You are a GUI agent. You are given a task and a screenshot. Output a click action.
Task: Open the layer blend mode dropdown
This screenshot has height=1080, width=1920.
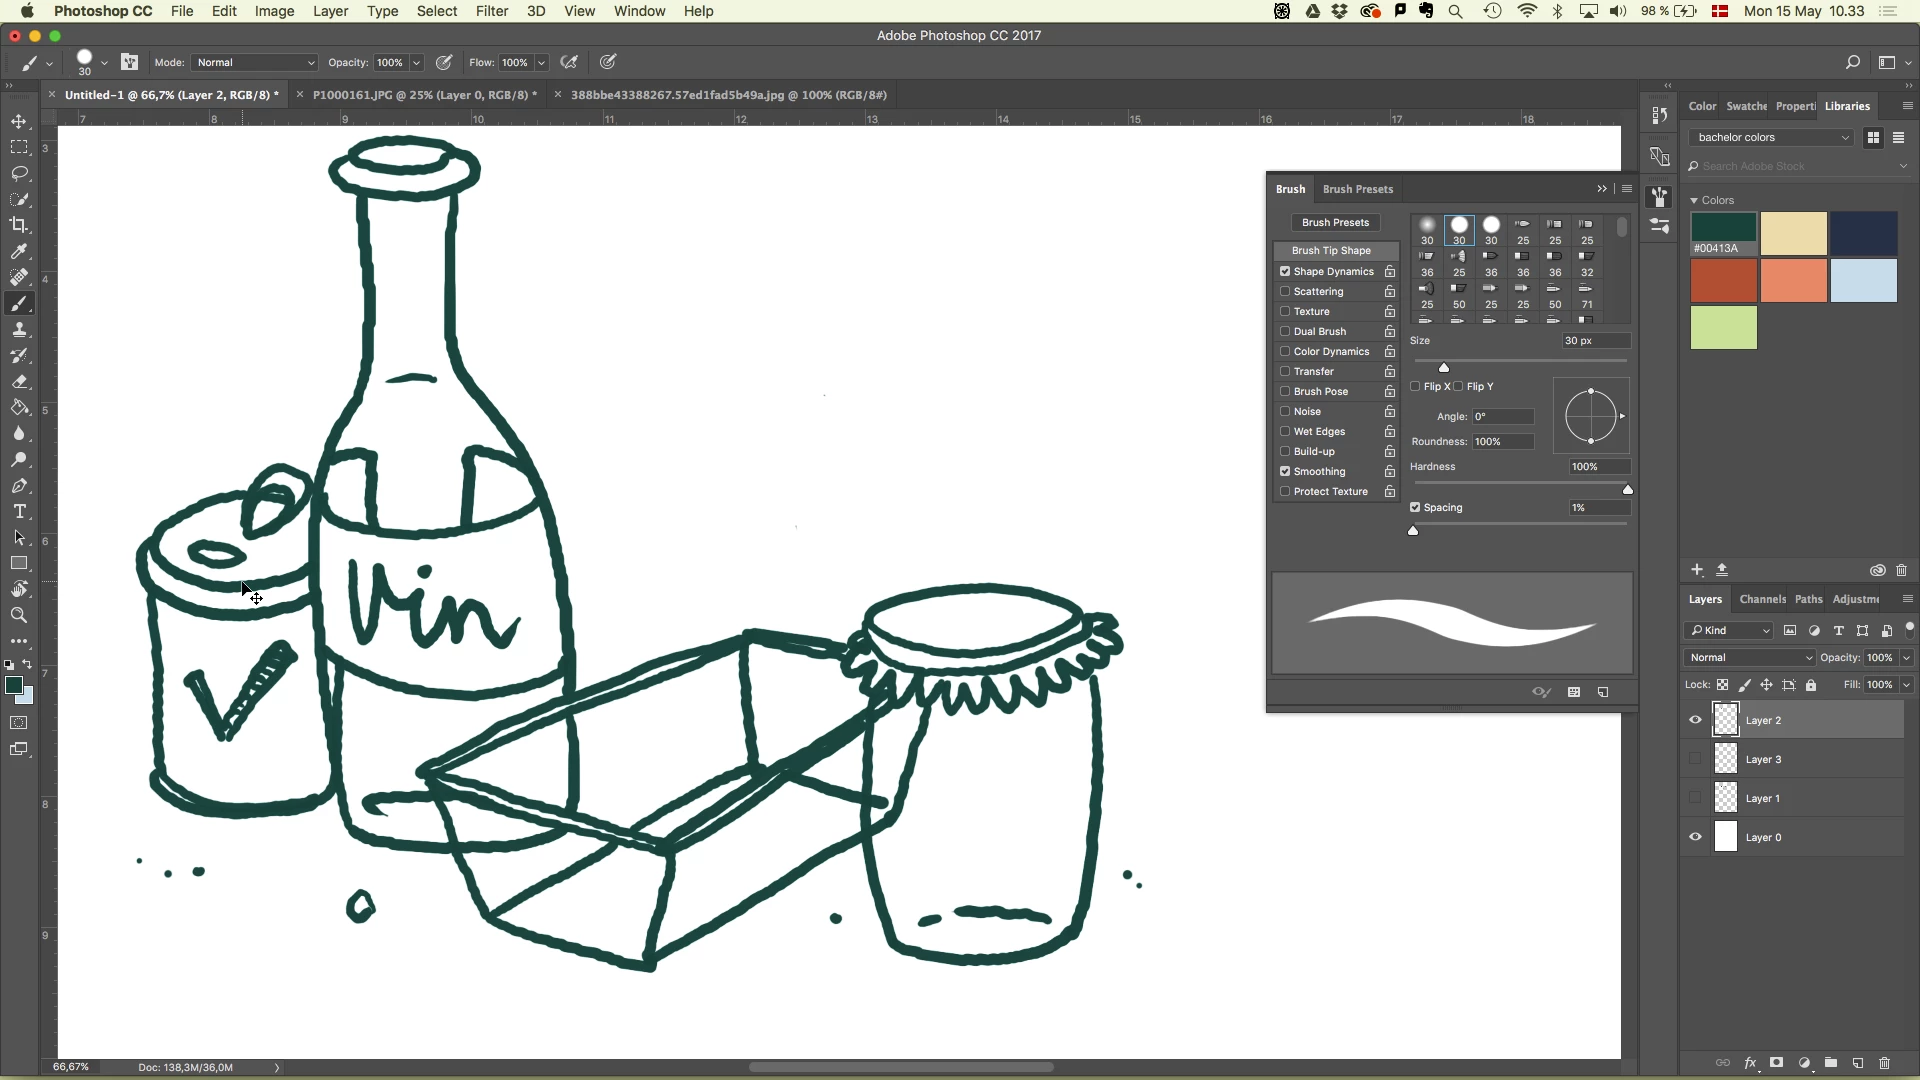coord(1749,658)
